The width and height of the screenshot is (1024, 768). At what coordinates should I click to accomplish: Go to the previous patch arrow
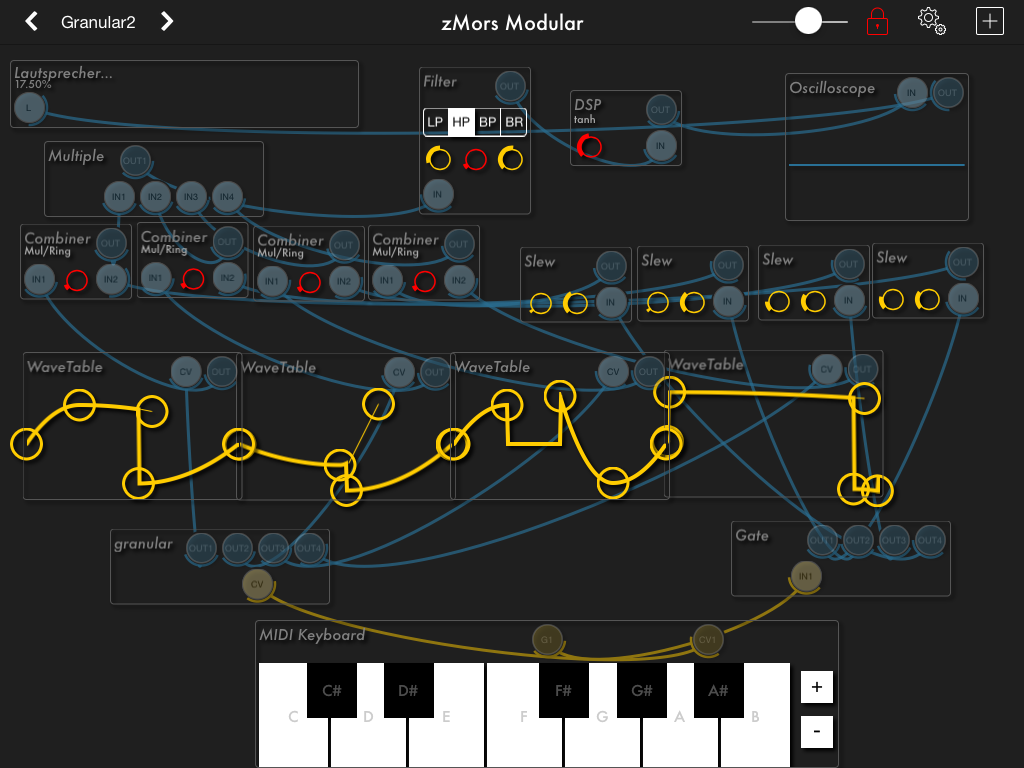point(31,22)
